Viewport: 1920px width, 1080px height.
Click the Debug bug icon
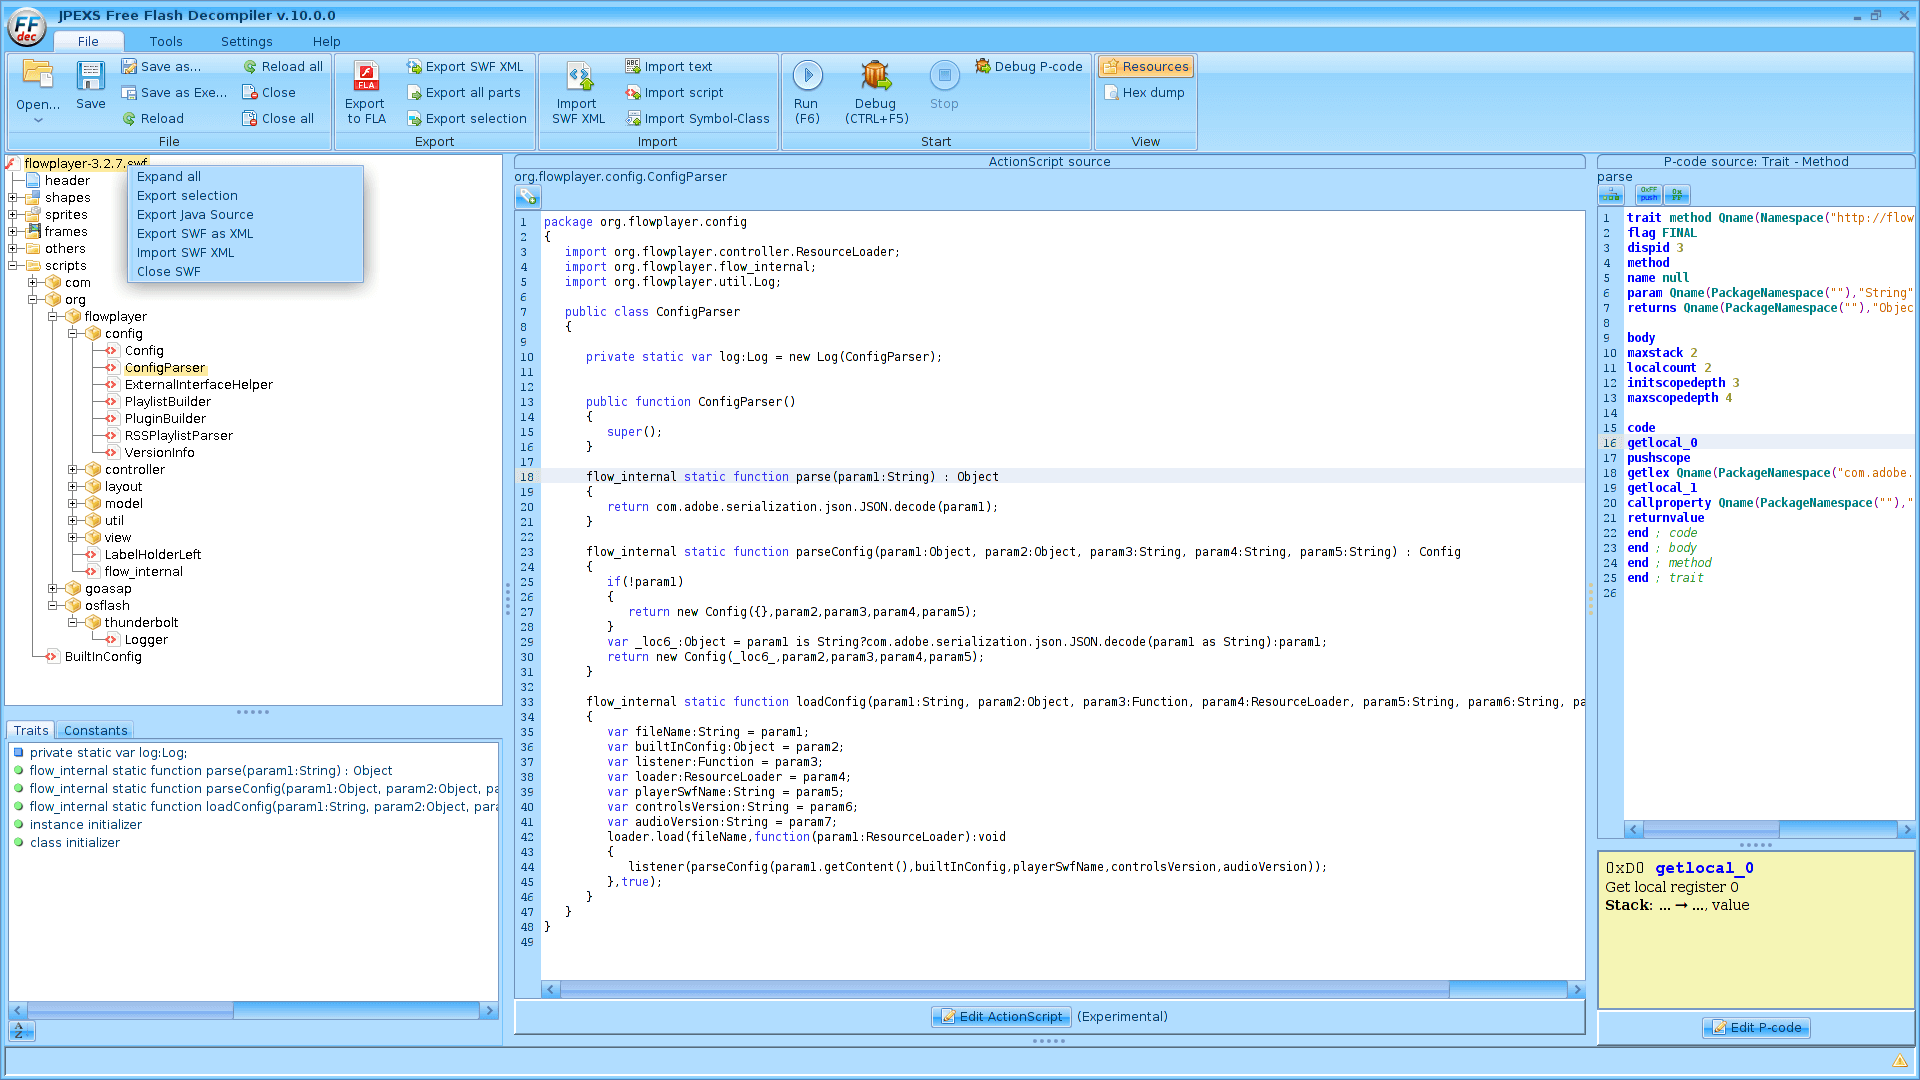(876, 75)
